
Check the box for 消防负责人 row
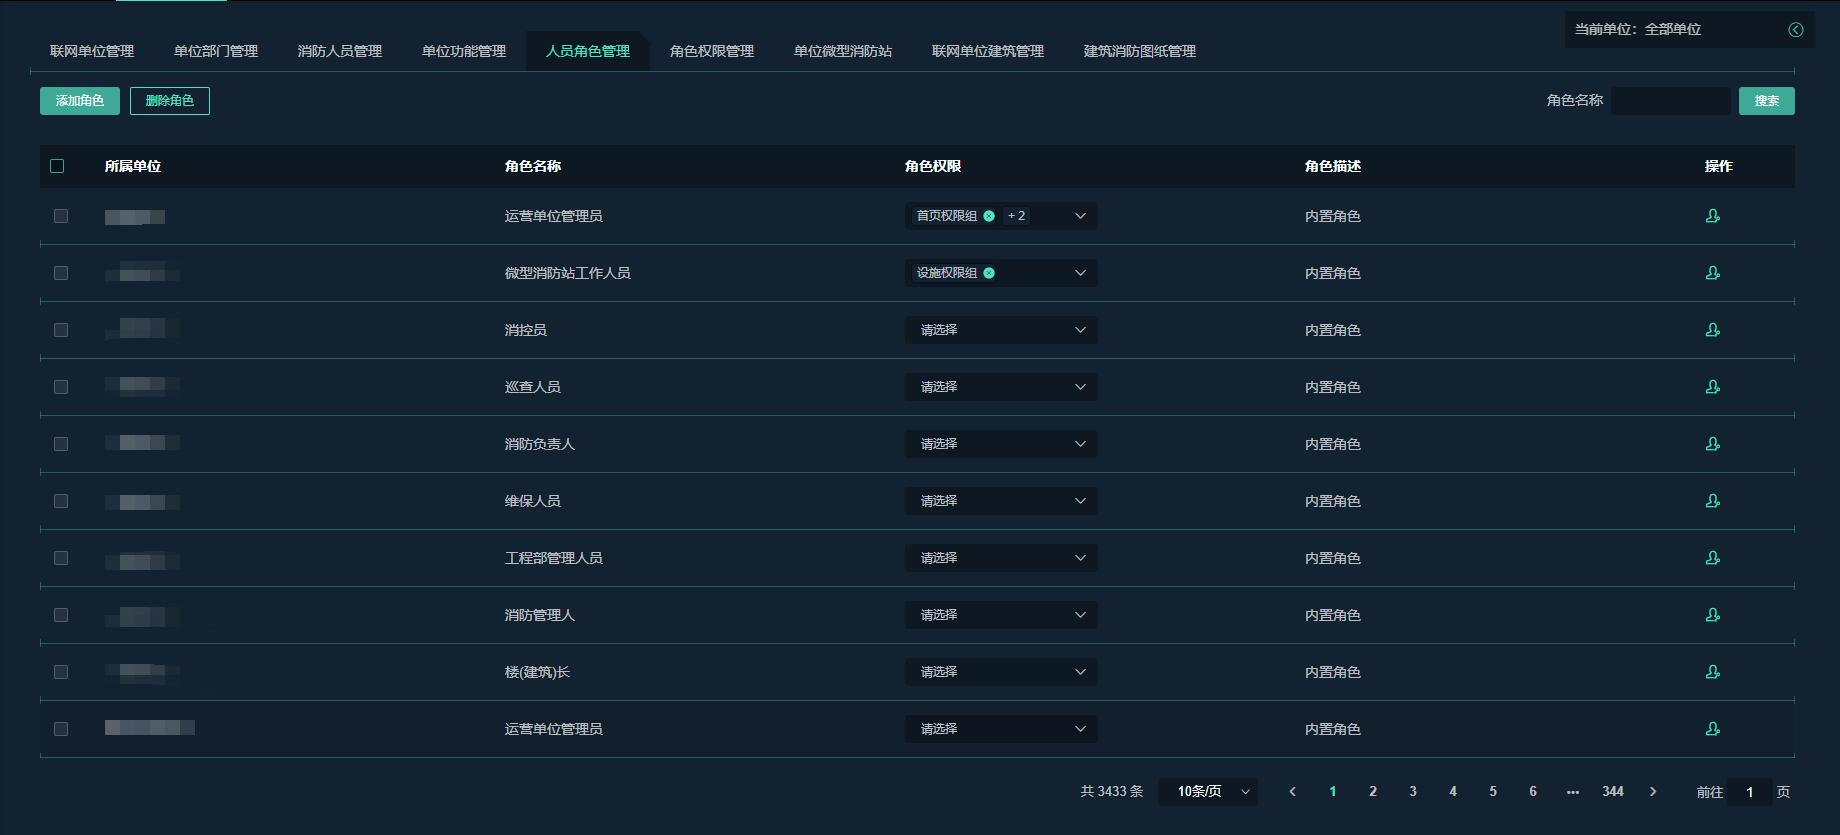pyautogui.click(x=61, y=444)
